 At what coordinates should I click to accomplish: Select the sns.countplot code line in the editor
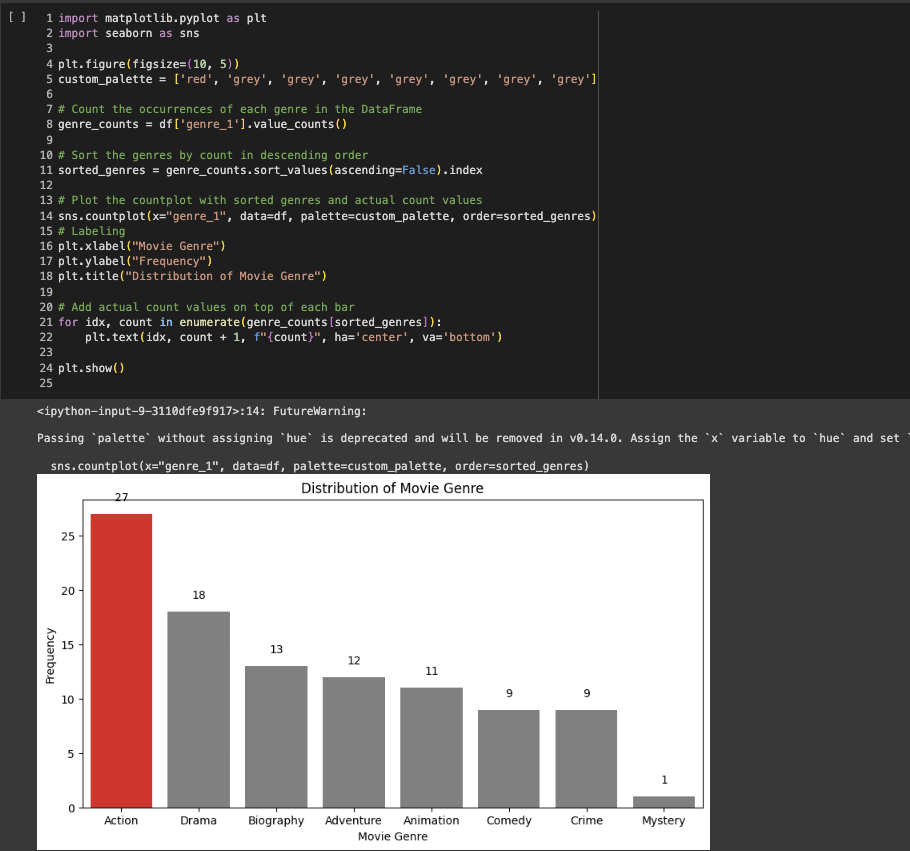(x=327, y=216)
